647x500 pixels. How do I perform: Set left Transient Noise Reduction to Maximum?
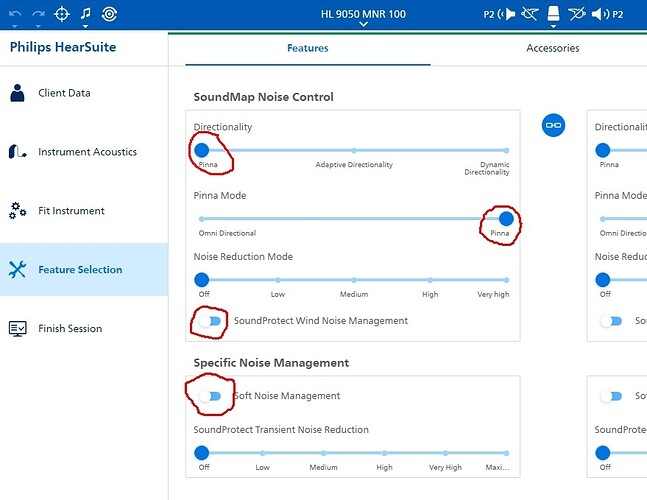coord(506,453)
